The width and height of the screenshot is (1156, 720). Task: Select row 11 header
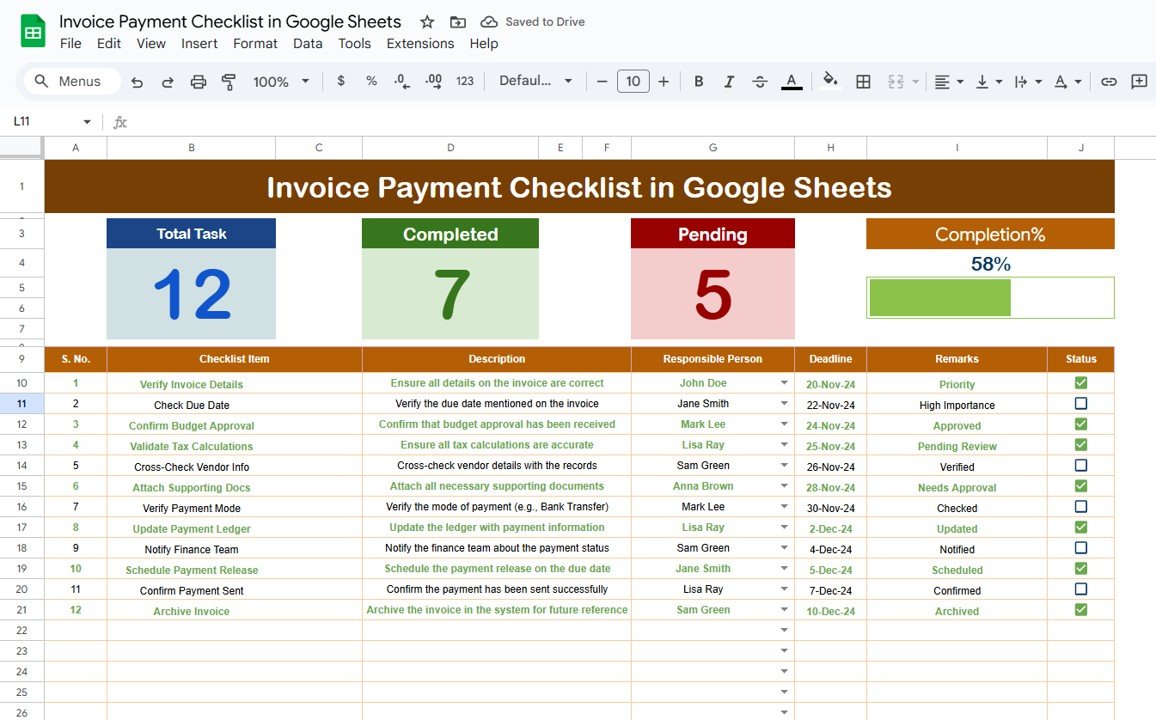coord(21,404)
